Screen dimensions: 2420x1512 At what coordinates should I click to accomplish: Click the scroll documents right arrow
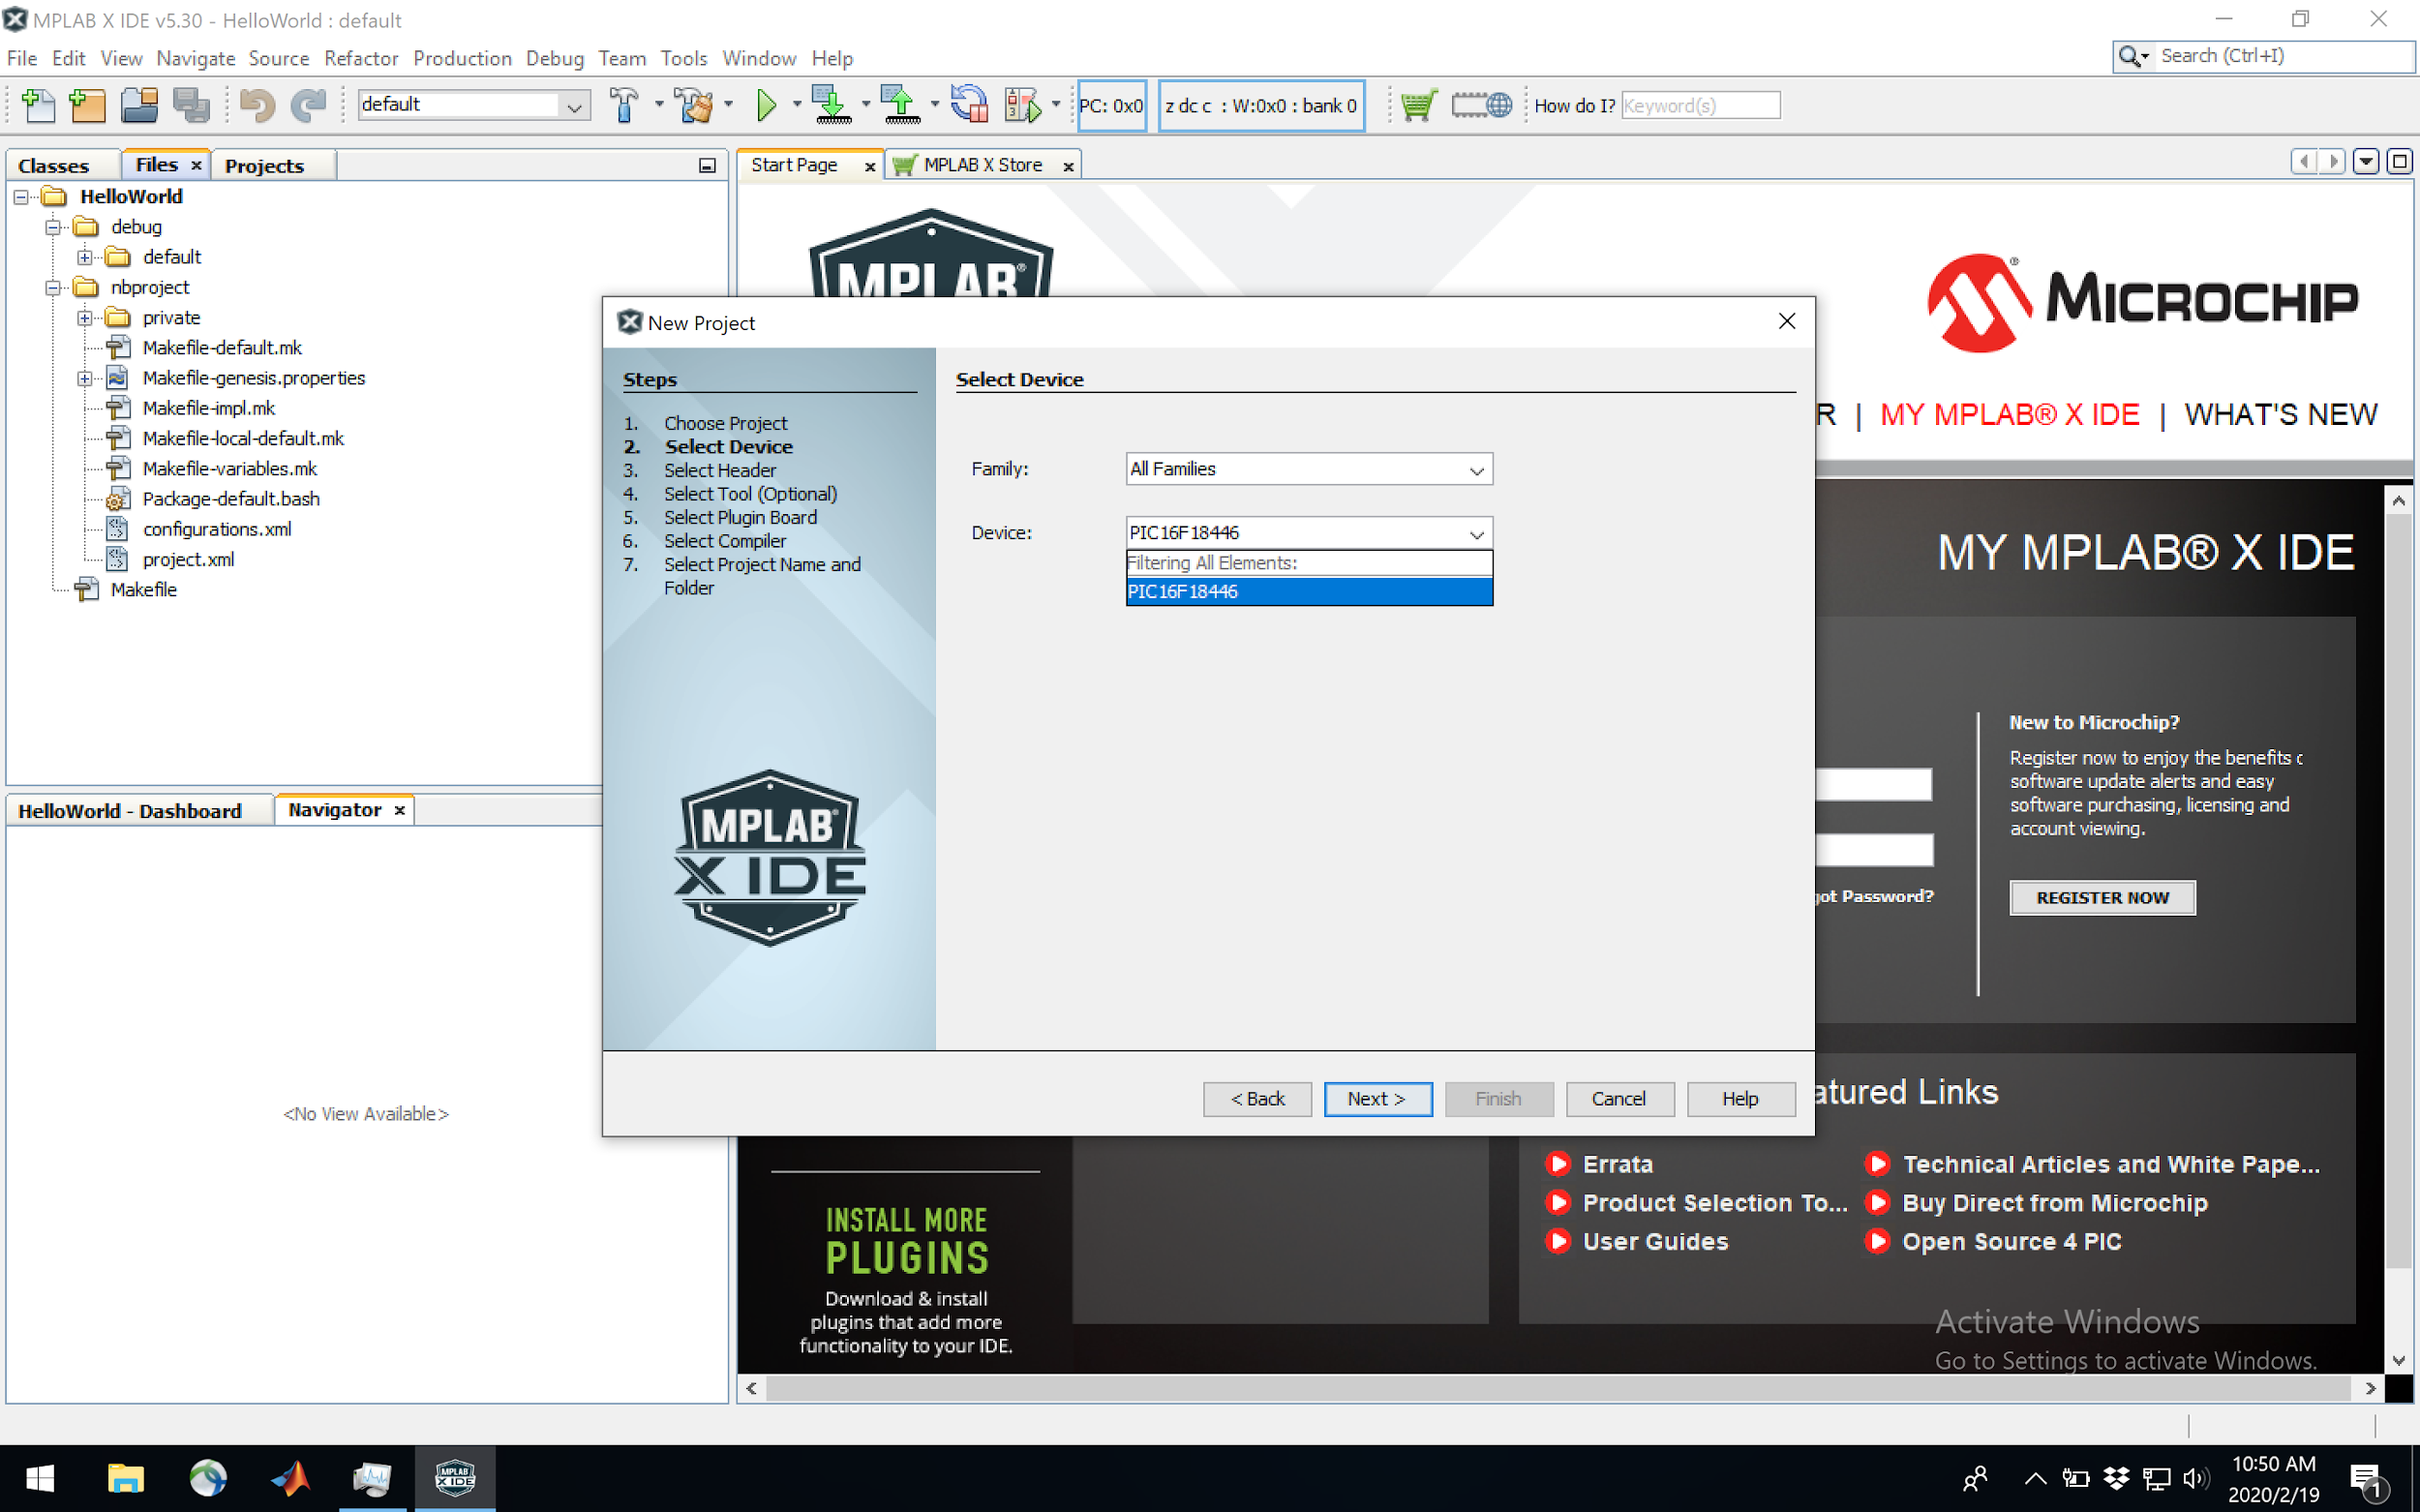[2333, 161]
